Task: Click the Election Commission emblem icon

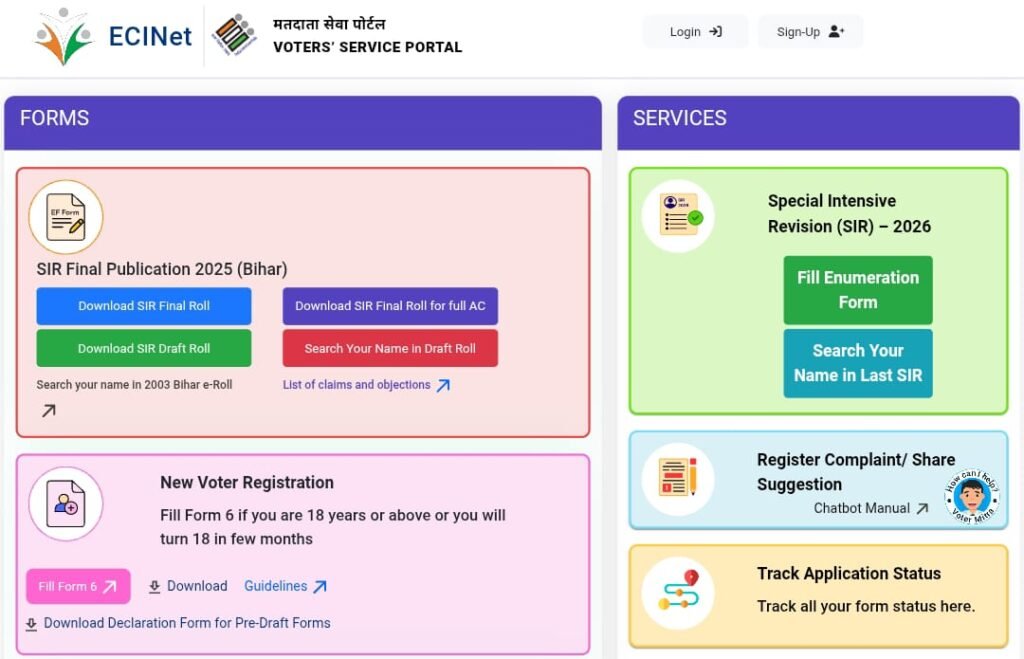Action: pos(235,36)
